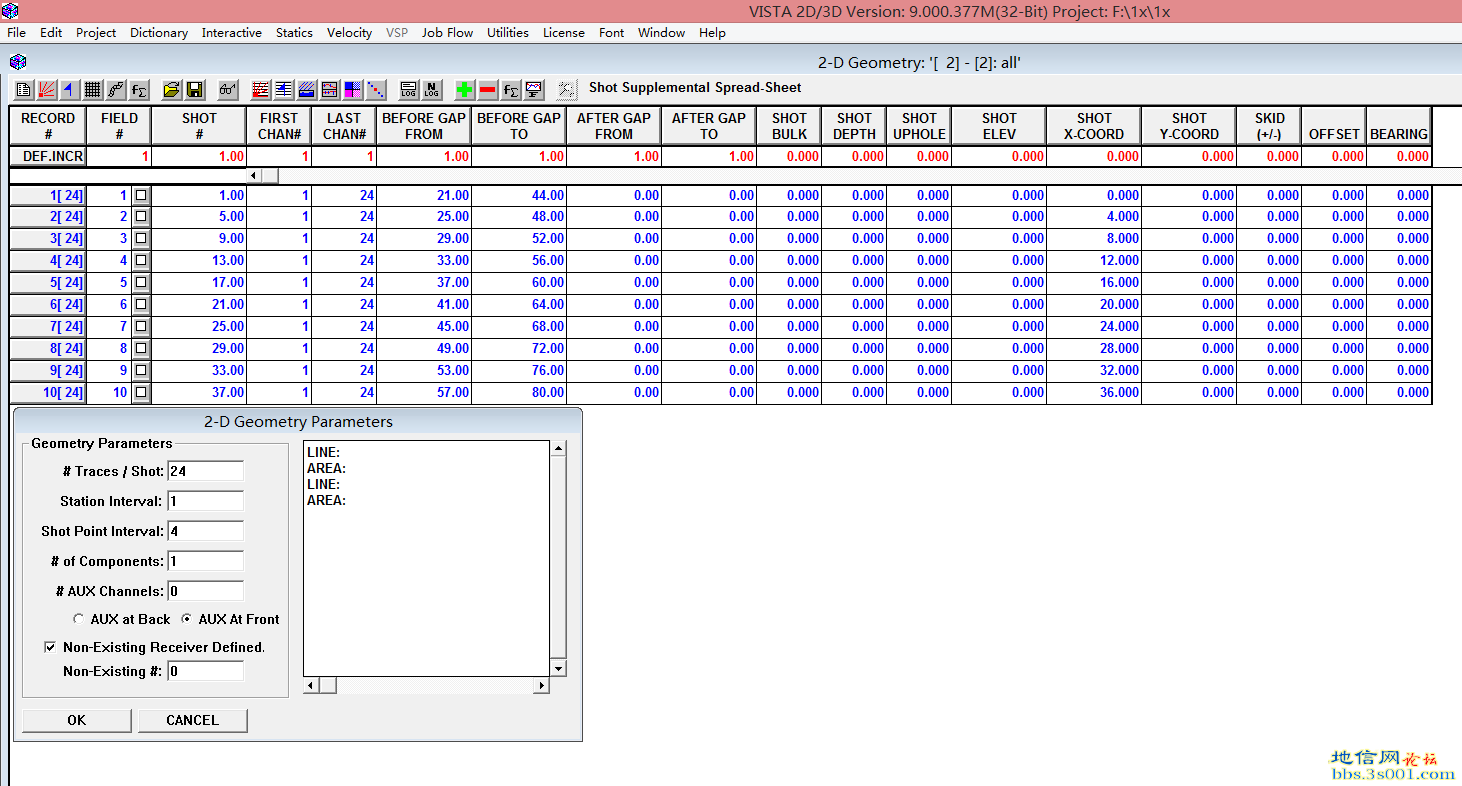Open the Project menu

(x=96, y=33)
